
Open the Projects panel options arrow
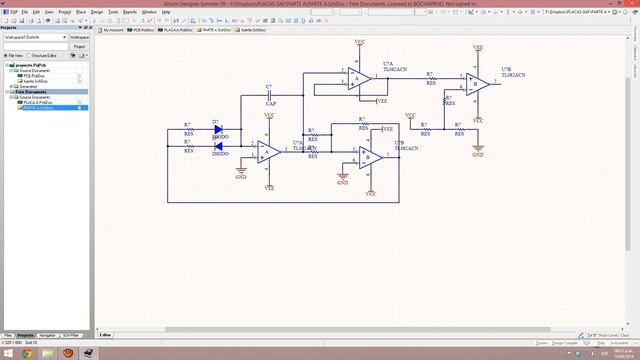(80, 27)
